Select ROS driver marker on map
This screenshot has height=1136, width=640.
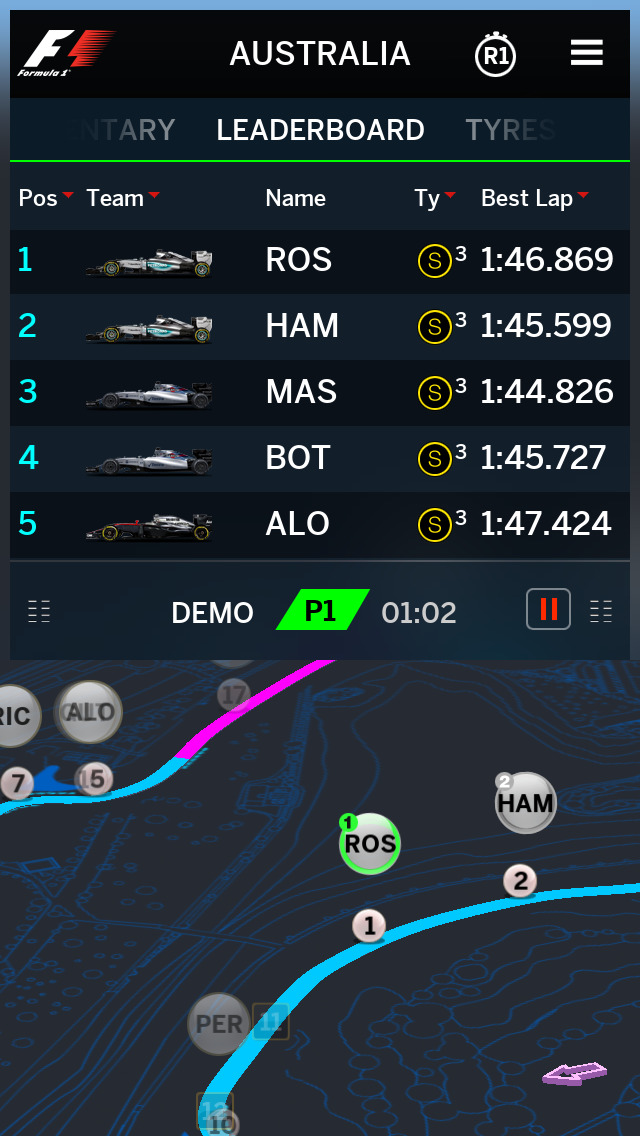(x=370, y=843)
